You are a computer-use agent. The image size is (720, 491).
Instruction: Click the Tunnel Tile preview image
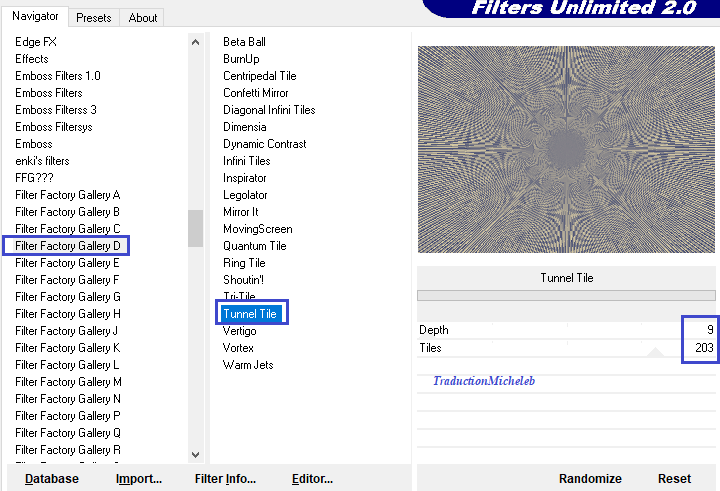coord(566,149)
